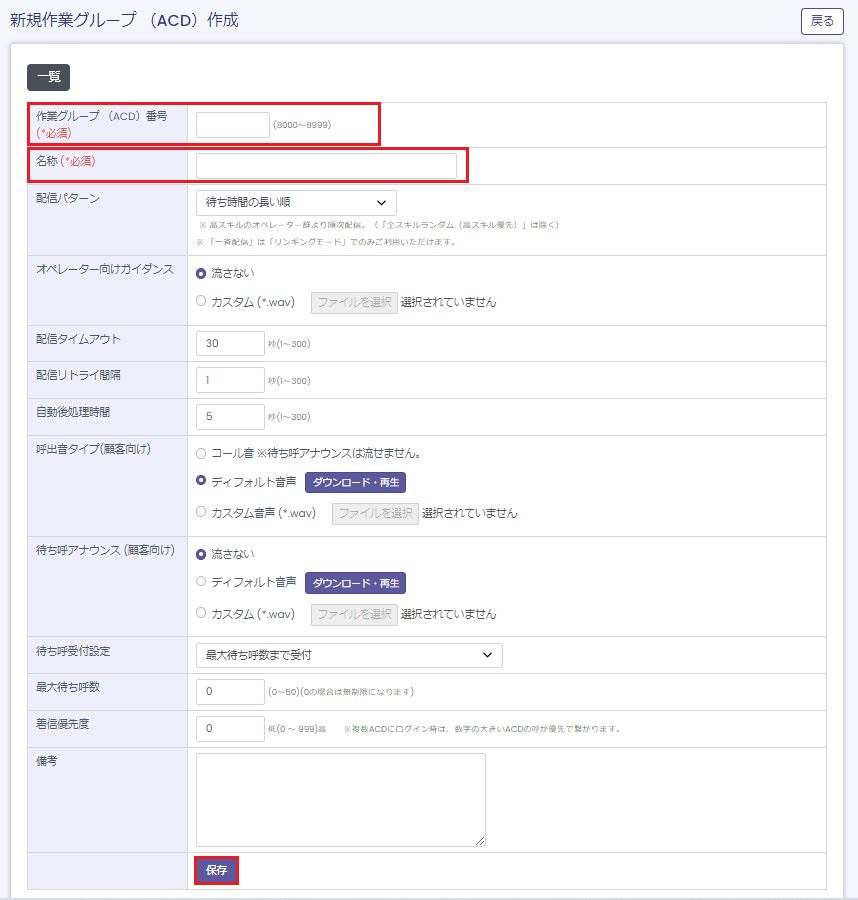Click ダウンロード・再生 for 呼出音タイプ default voice
858x900 pixels.
click(x=355, y=482)
